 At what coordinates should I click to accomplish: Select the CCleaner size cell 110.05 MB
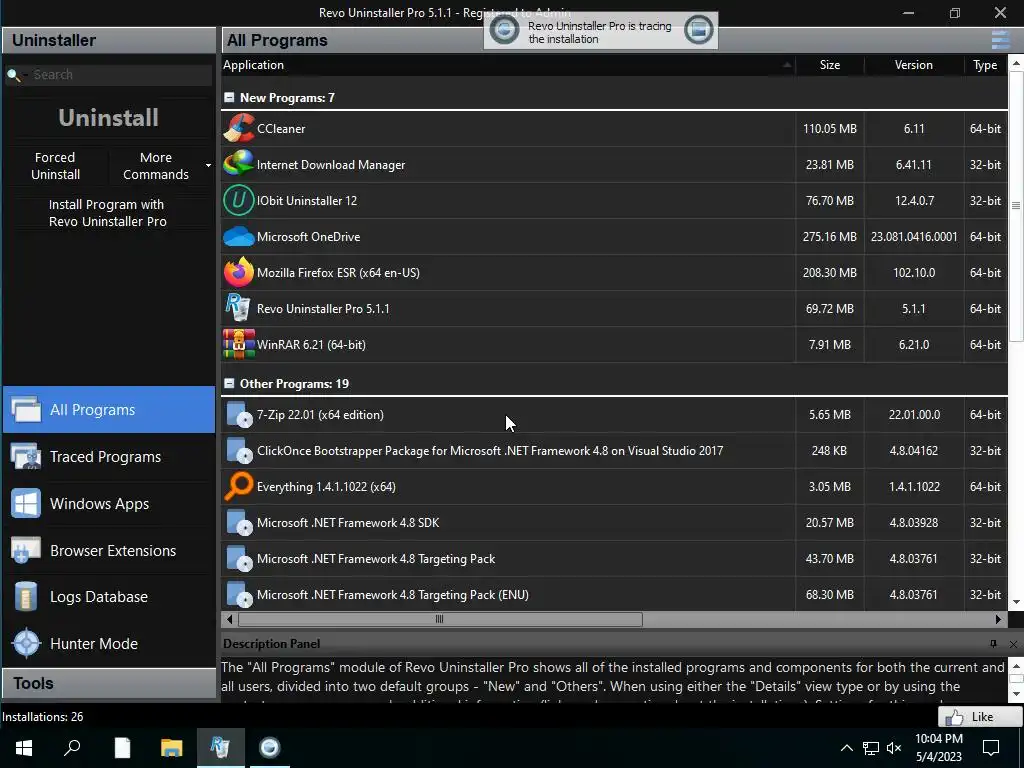(x=829, y=129)
